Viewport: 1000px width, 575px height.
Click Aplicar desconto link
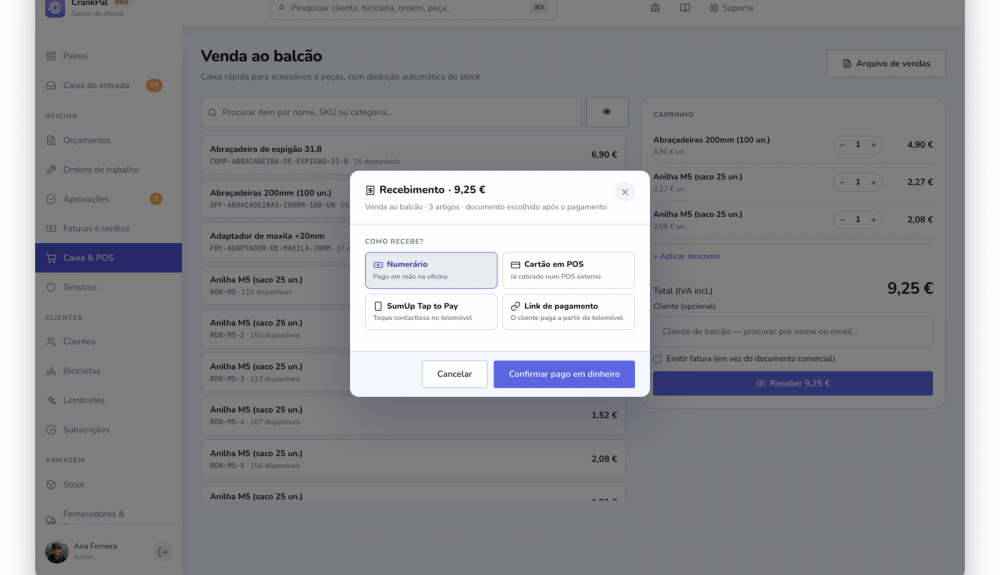click(686, 256)
